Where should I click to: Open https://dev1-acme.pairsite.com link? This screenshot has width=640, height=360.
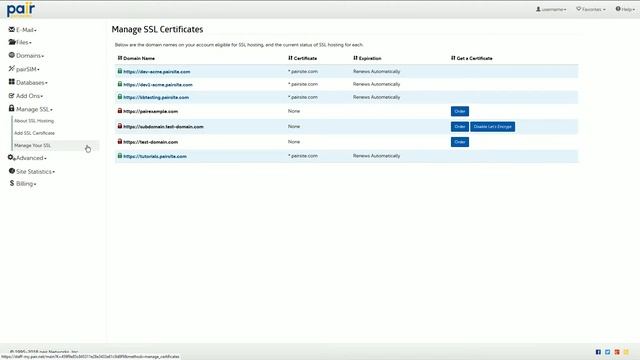[x=158, y=85]
